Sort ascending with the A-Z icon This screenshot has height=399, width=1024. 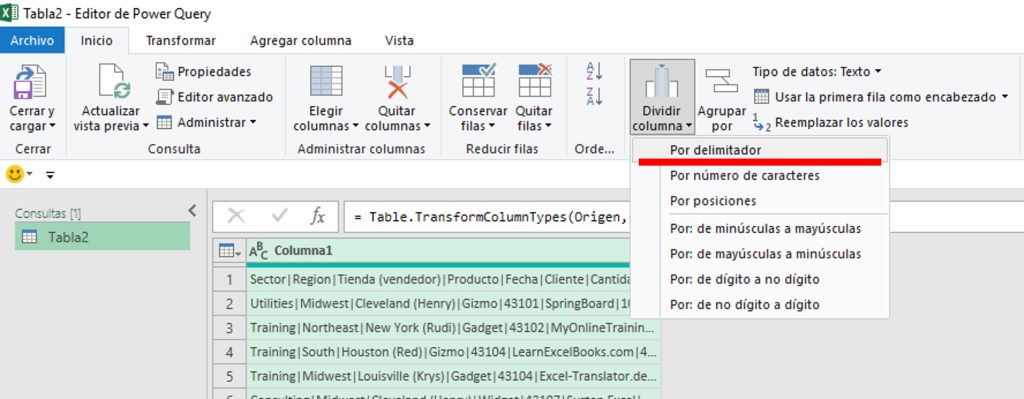coord(594,71)
